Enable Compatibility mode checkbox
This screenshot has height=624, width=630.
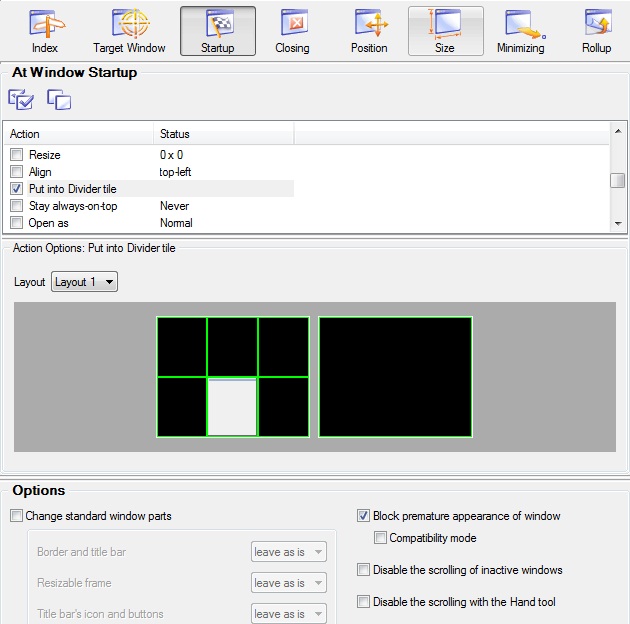point(380,538)
